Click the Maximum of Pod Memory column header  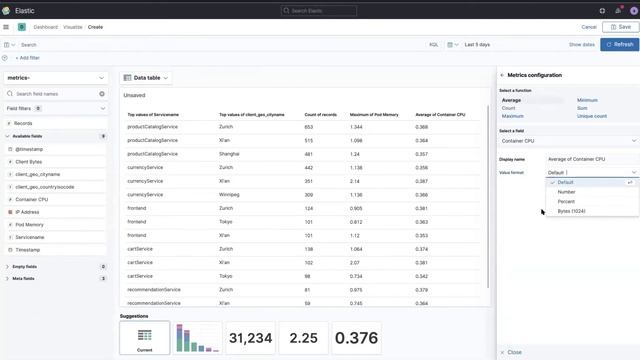coord(374,115)
